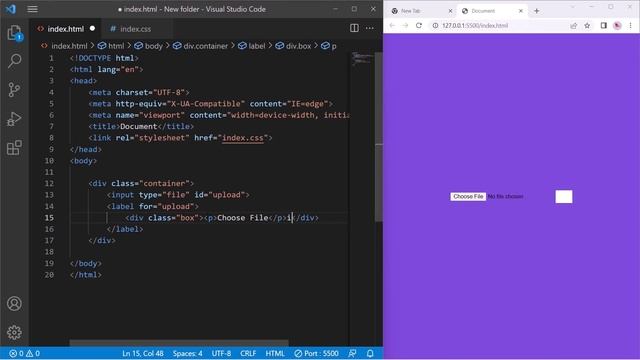The height and width of the screenshot is (360, 640).
Task: Click the editor vertical scrollbar
Action: [379, 137]
